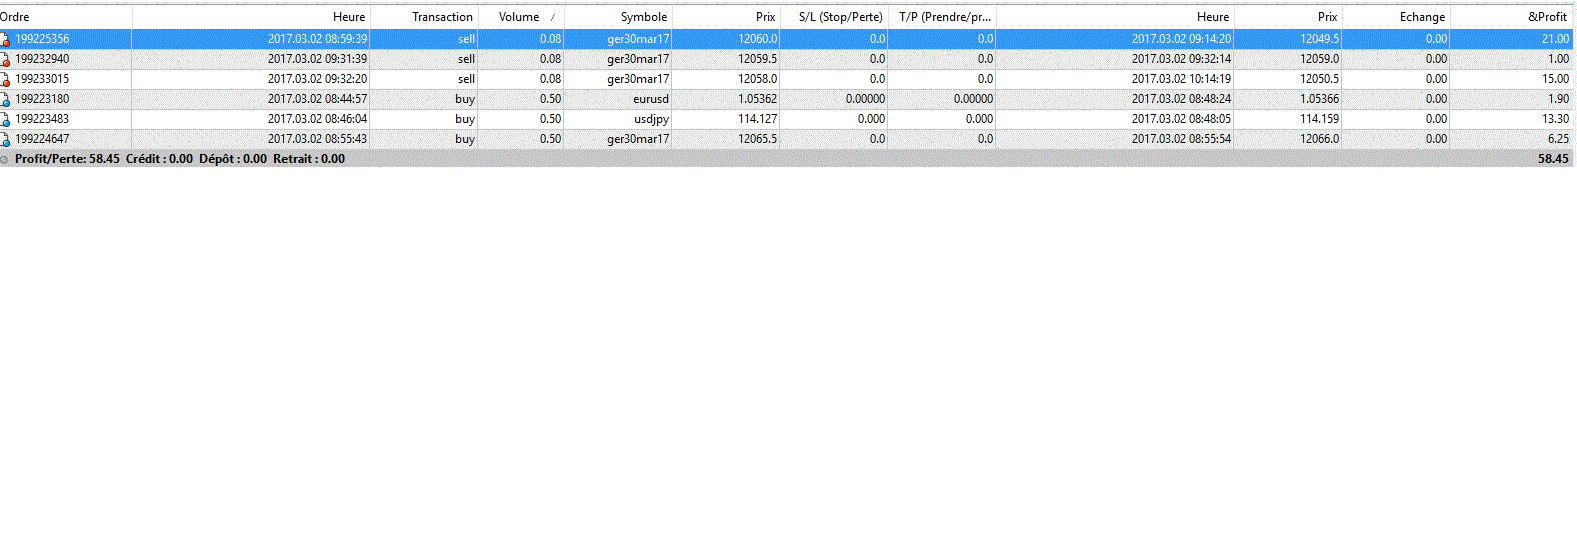Click open price 12059.5
Image resolution: width=1577 pixels, height=540 pixels.
(x=758, y=59)
